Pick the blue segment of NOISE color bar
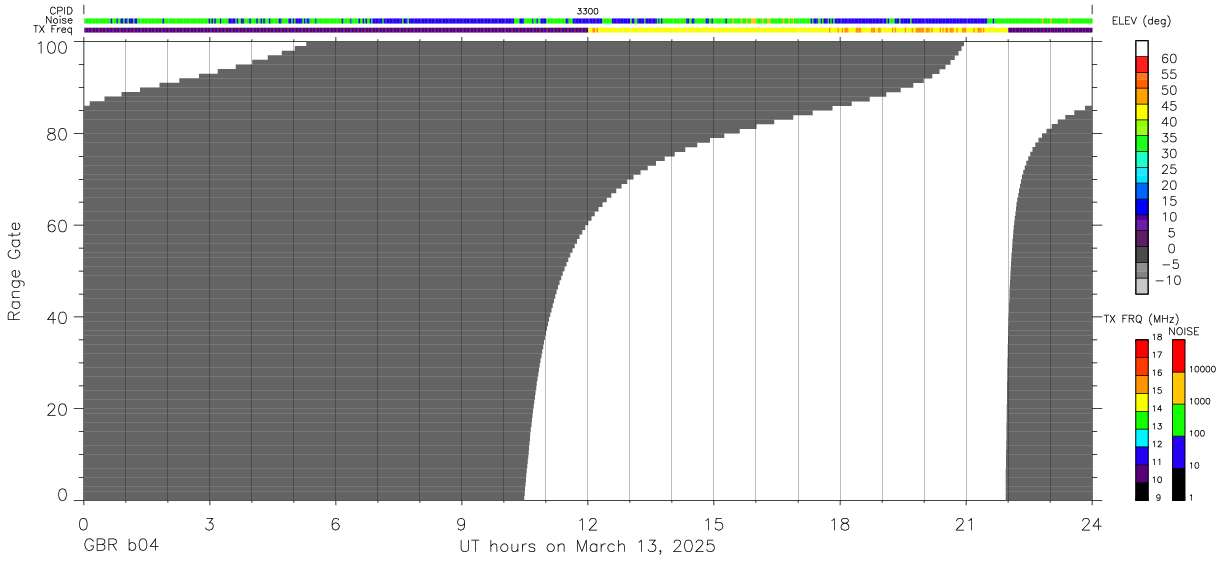Image resolution: width=1228 pixels, height=567 pixels. [1178, 452]
